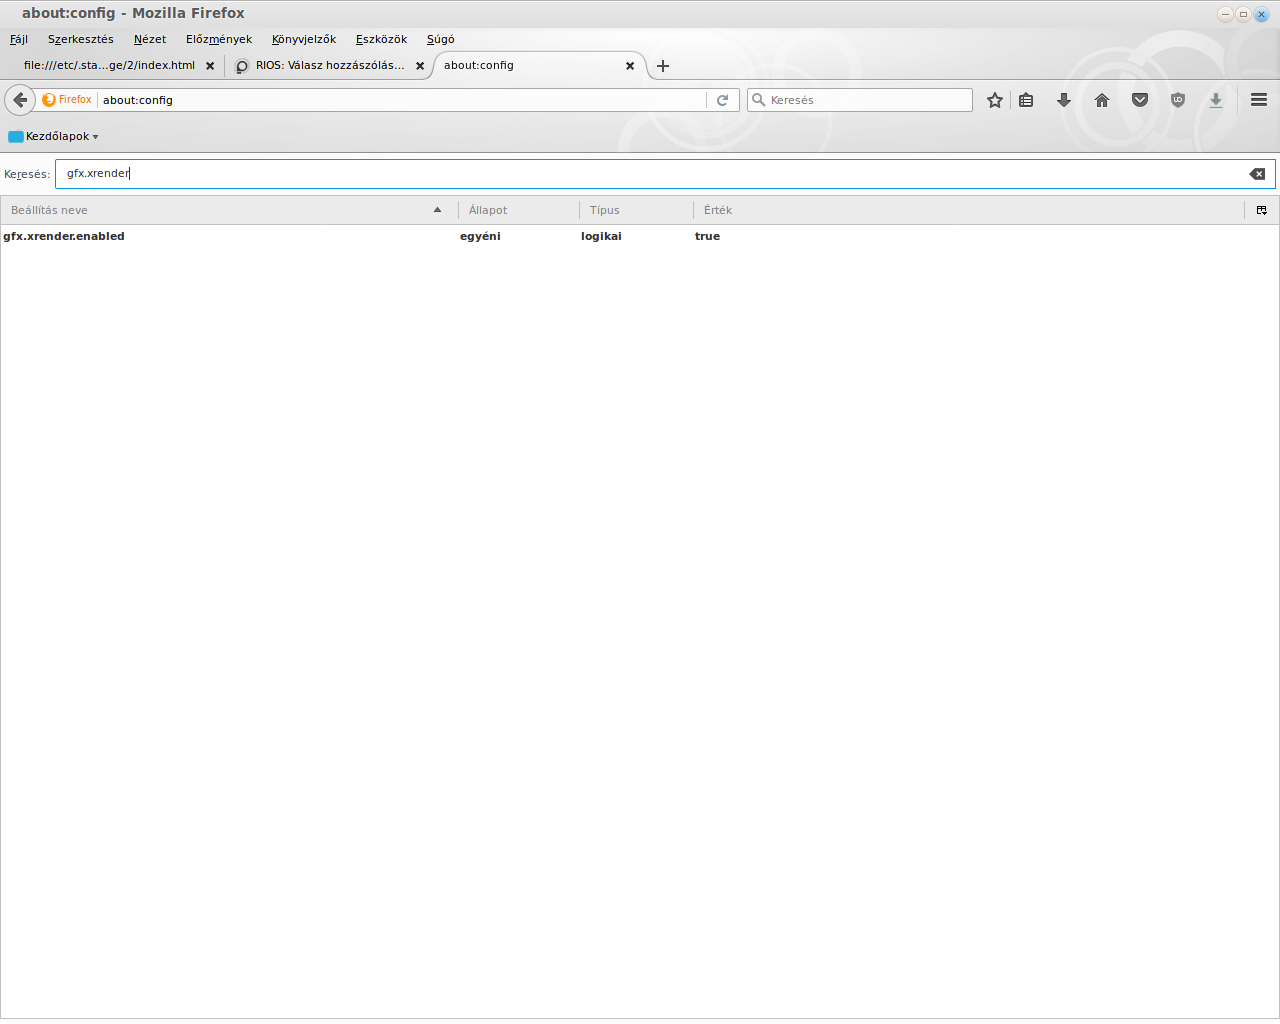Reload the current page
Screen dimensions: 1280x1024
click(x=722, y=100)
